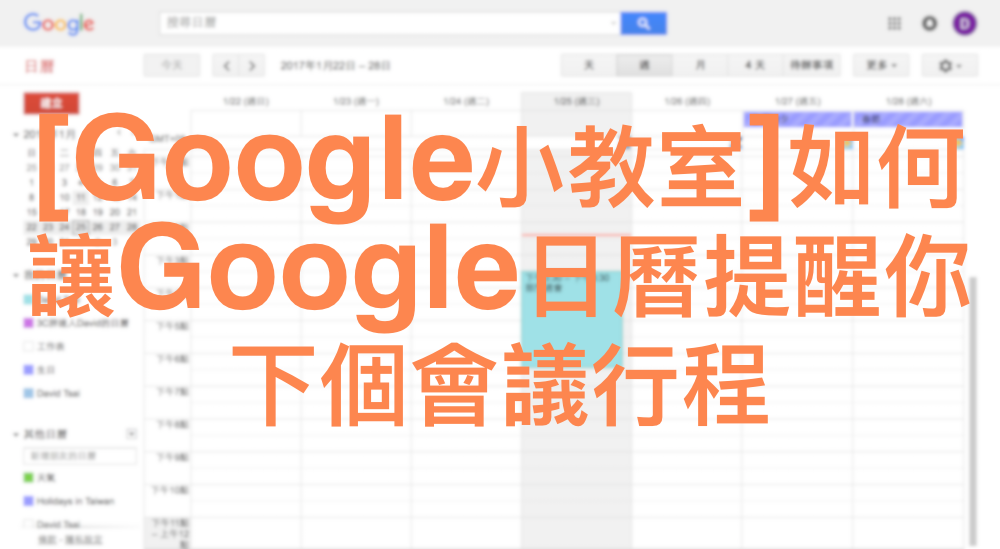Collapse the 其他日曆 section triangle
The image size is (1000, 549).
[x=16, y=434]
